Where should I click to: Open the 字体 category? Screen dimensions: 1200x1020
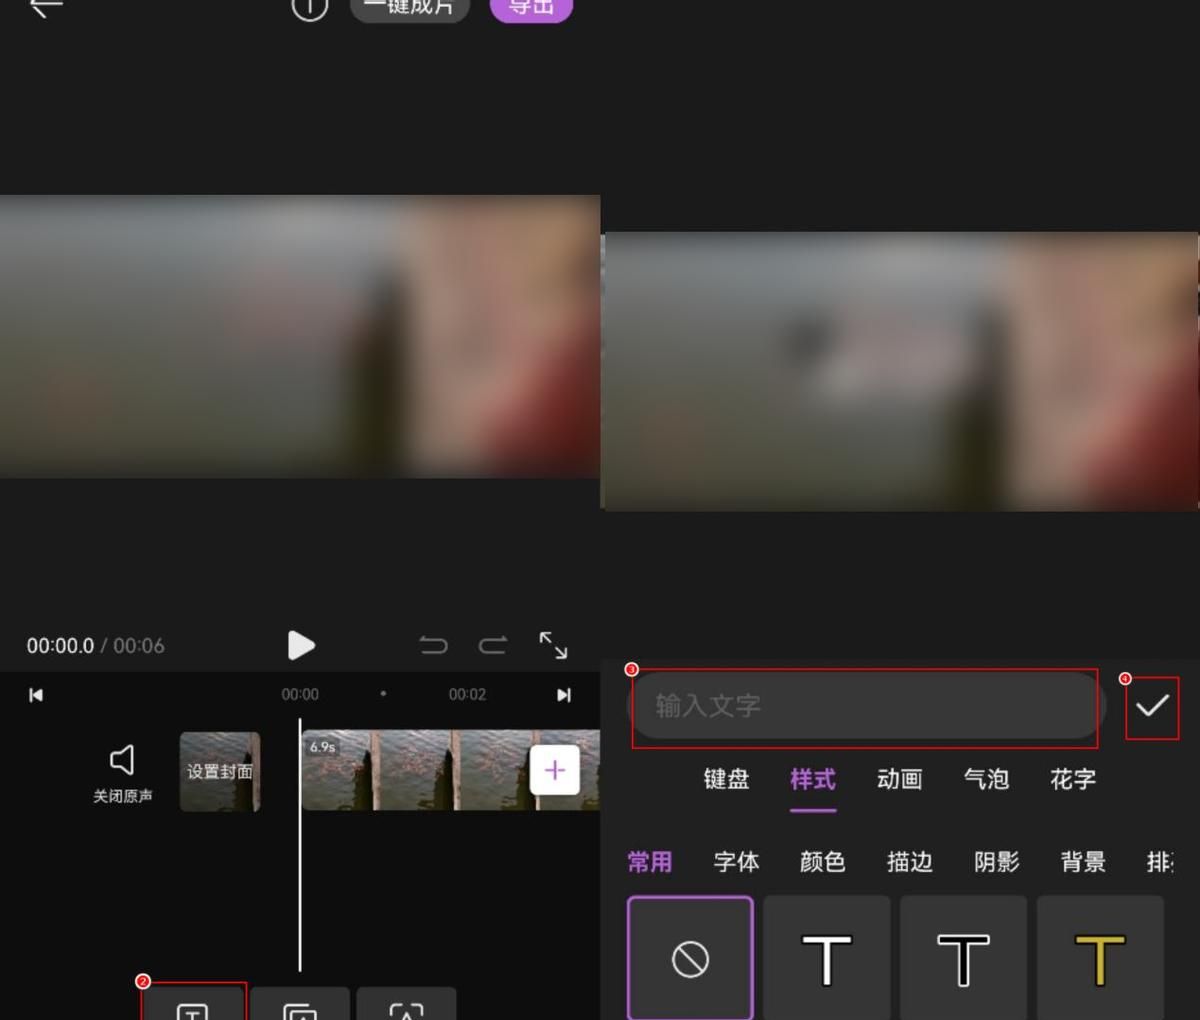click(737, 862)
